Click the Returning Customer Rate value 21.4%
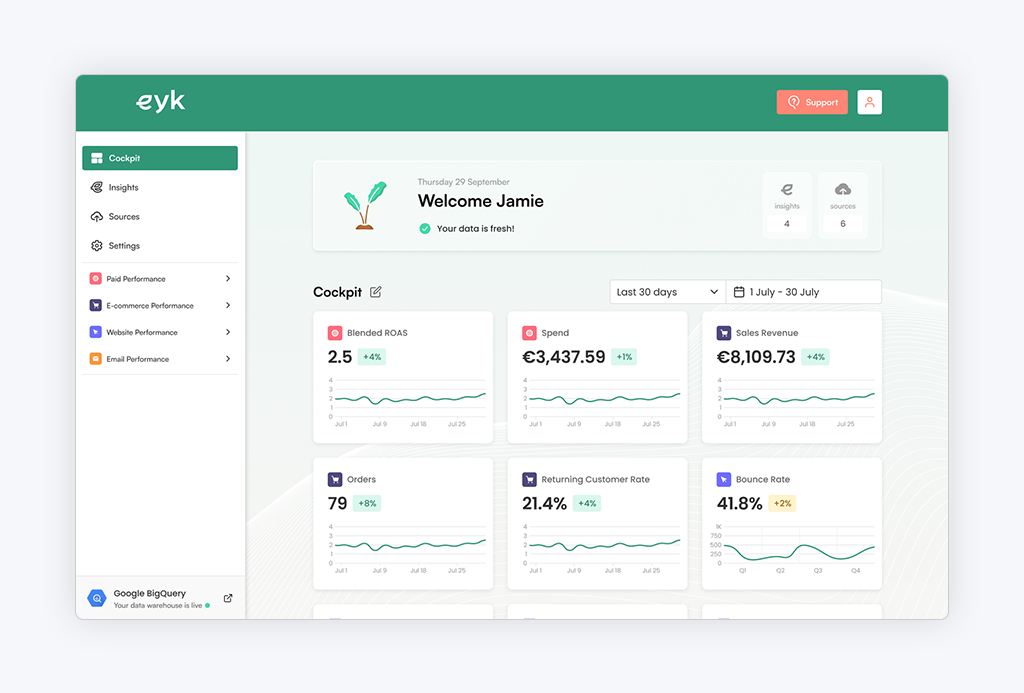 tap(545, 504)
